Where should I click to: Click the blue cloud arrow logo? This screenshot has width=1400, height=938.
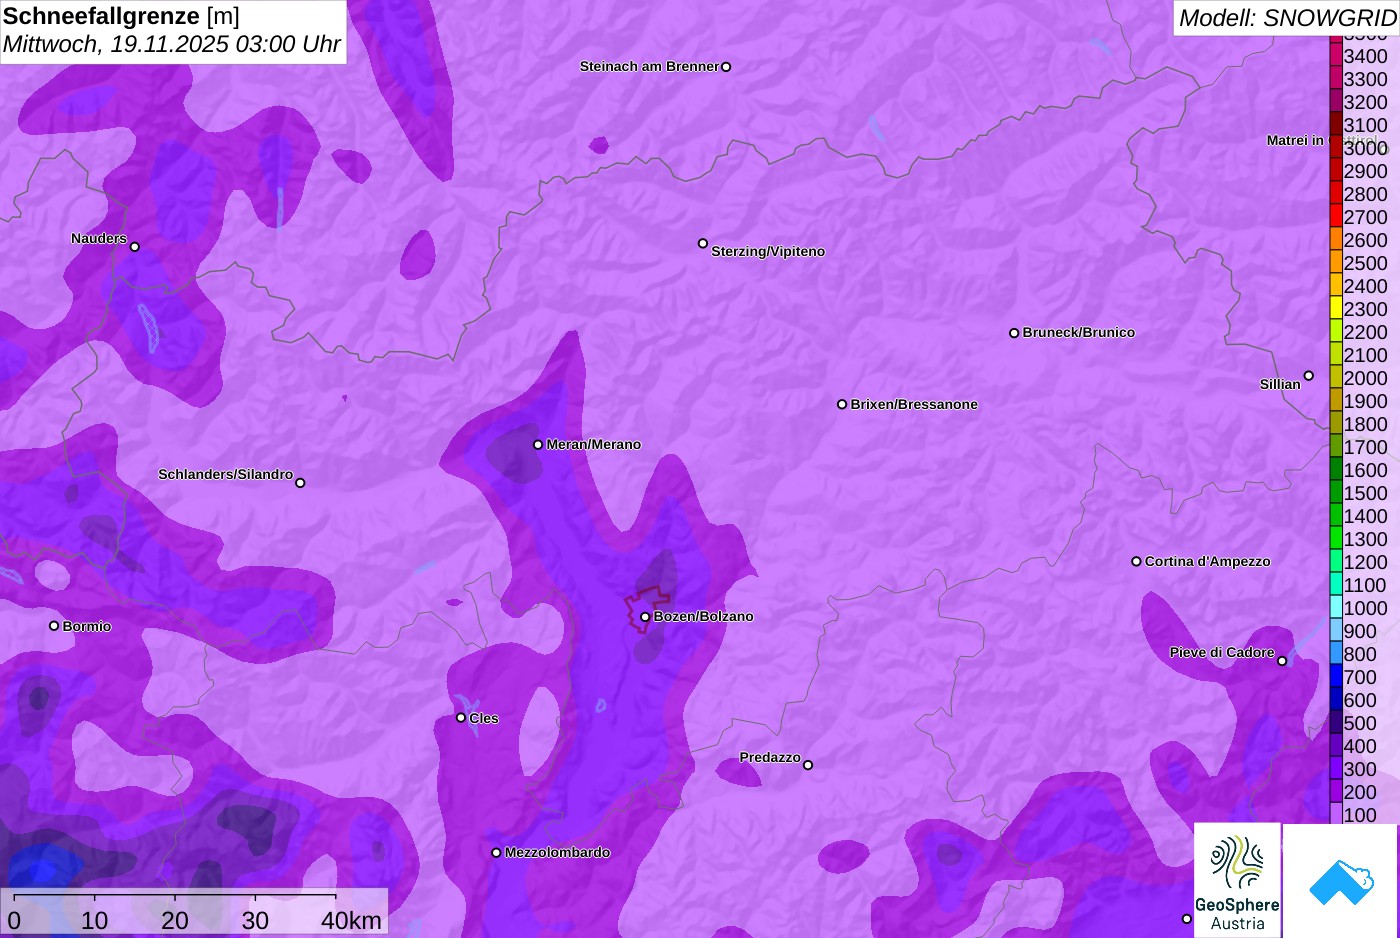click(x=1341, y=881)
